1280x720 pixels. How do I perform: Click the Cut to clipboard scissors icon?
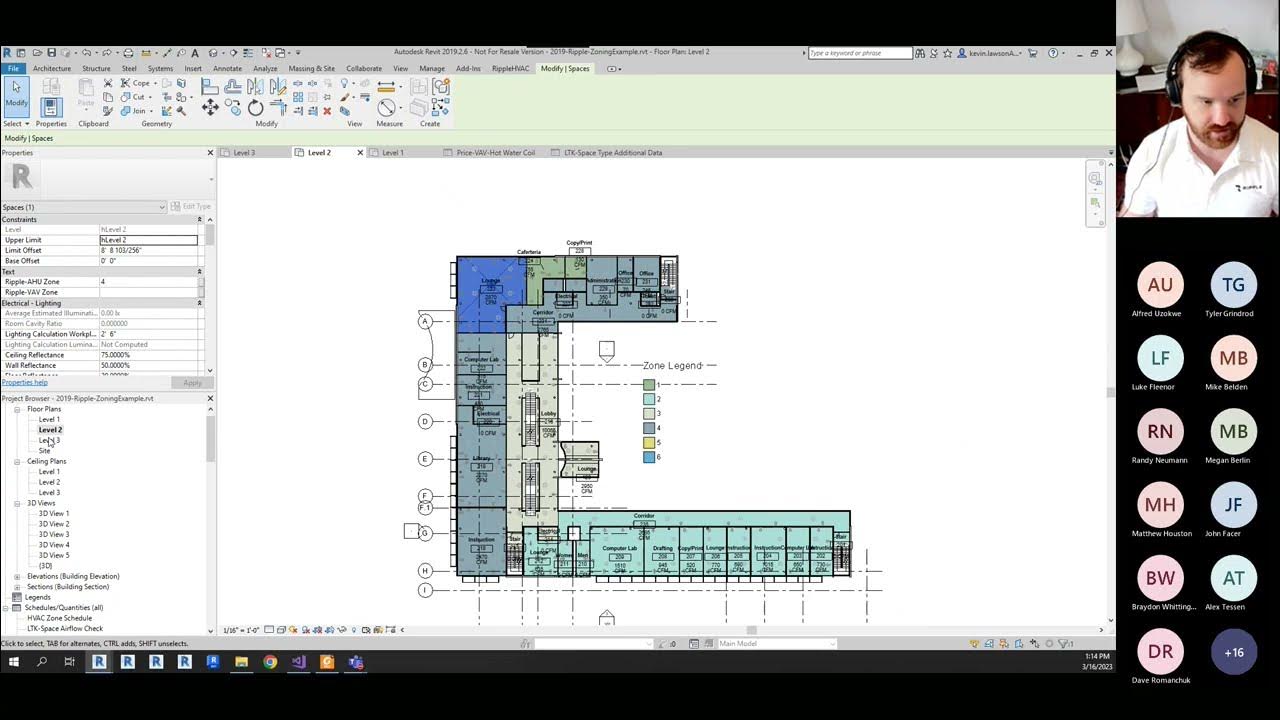pyautogui.click(x=108, y=83)
